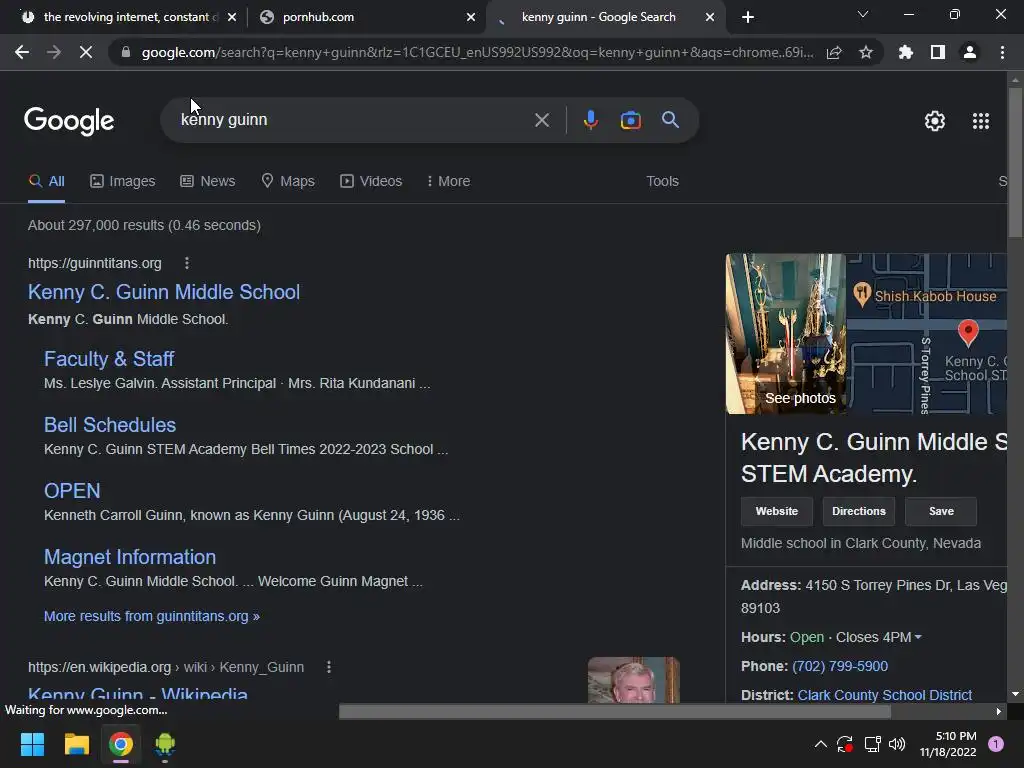Open taskbar clock showing 5:10 PM
This screenshot has width=1024, height=768.
(948, 744)
